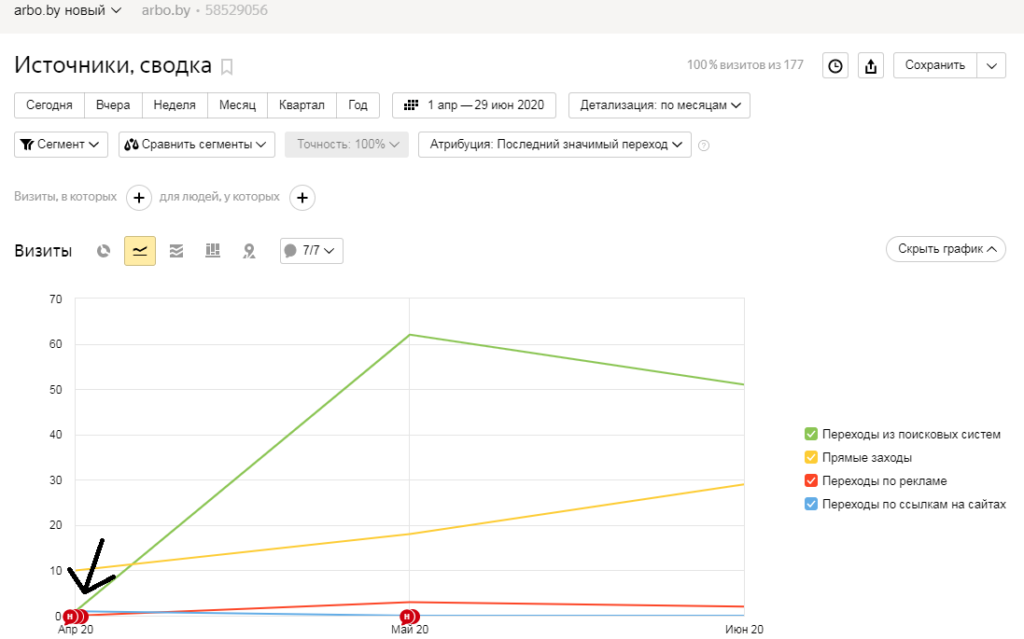1024x639 pixels.
Task: Toggle Переходы по рекламе series checkbox
Action: click(x=811, y=481)
